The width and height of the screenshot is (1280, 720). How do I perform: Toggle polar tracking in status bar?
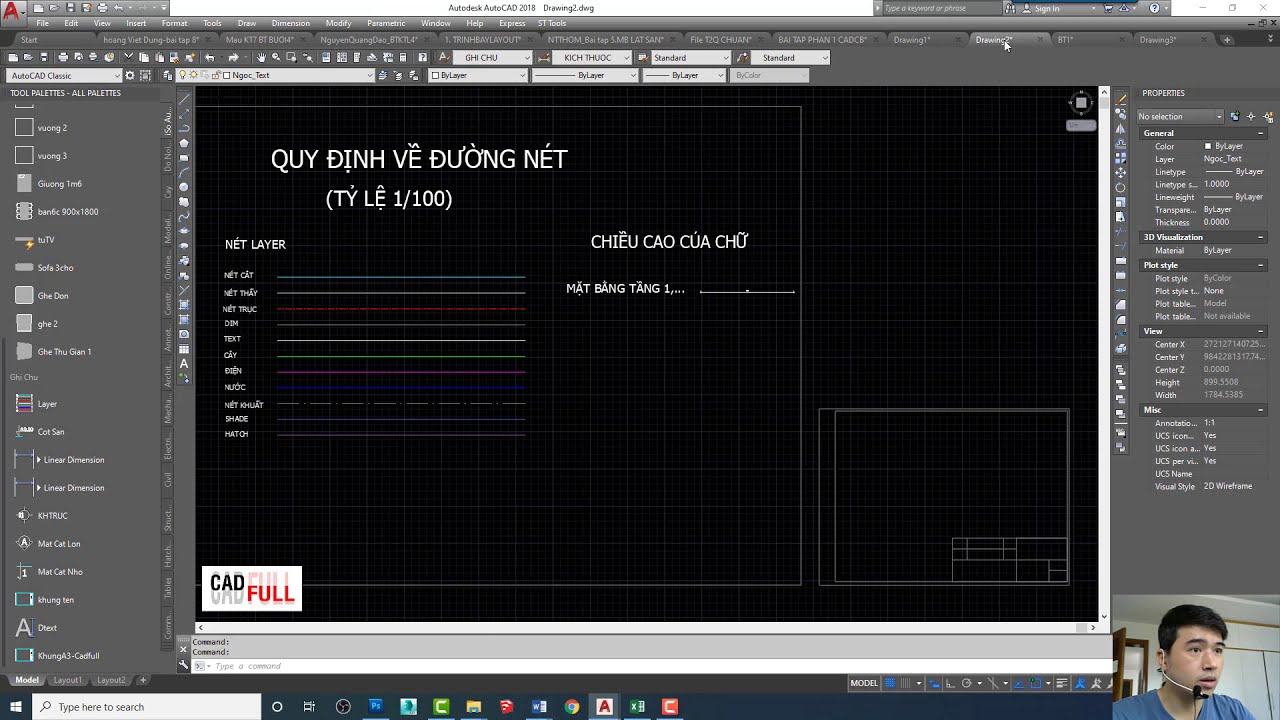coord(967,683)
